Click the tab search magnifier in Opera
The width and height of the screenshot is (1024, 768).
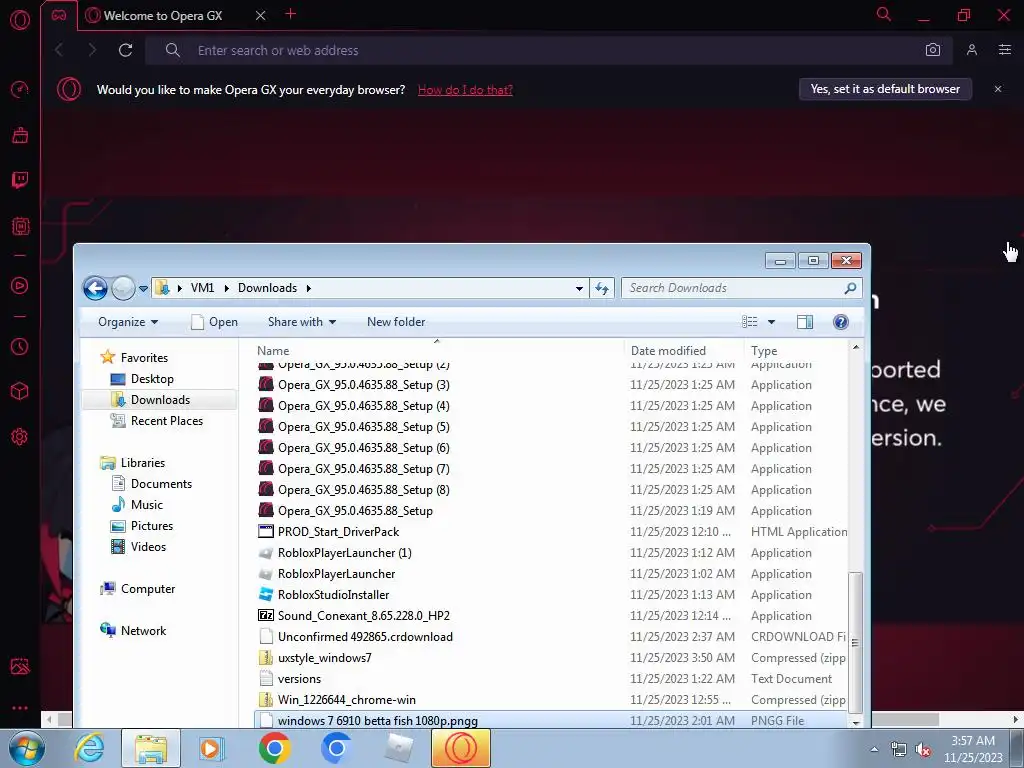pyautogui.click(x=884, y=14)
